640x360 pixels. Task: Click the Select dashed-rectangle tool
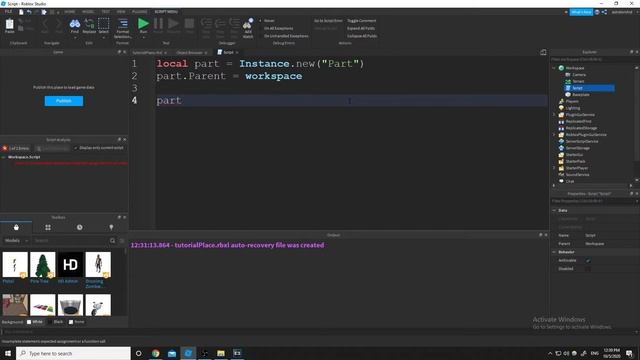pyautogui.click(x=104, y=24)
